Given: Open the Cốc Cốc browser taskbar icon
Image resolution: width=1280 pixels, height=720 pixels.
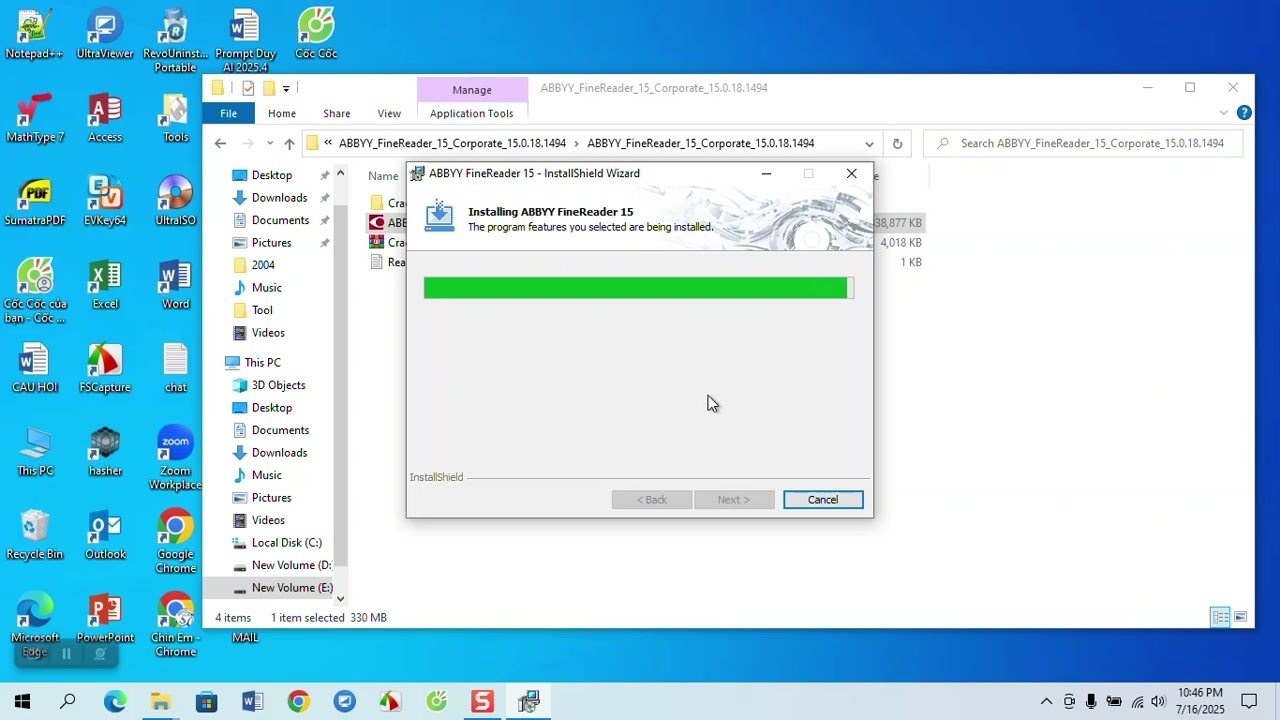Looking at the screenshot, I should pyautogui.click(x=436, y=702).
